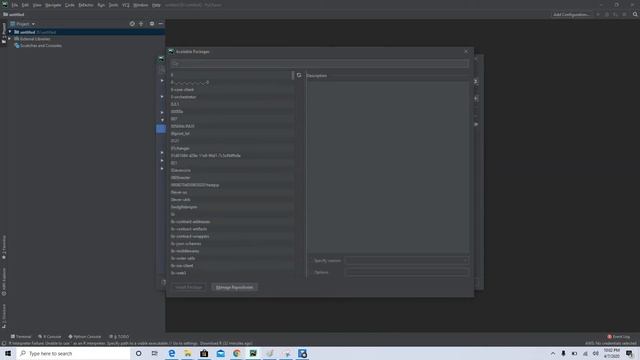Open the Tools menu
Image resolution: width=640 pixels, height=360 pixels.
point(113,5)
